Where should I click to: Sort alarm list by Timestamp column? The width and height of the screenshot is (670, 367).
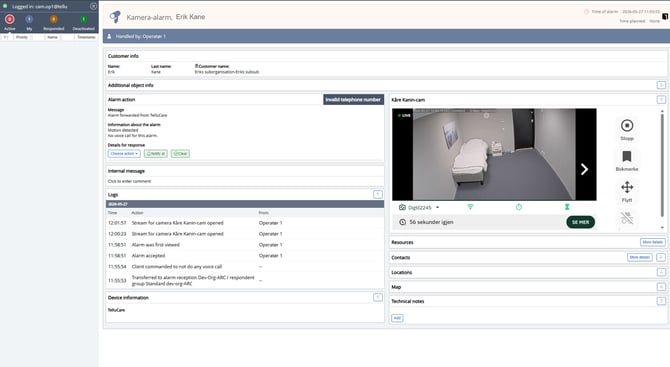click(86, 37)
